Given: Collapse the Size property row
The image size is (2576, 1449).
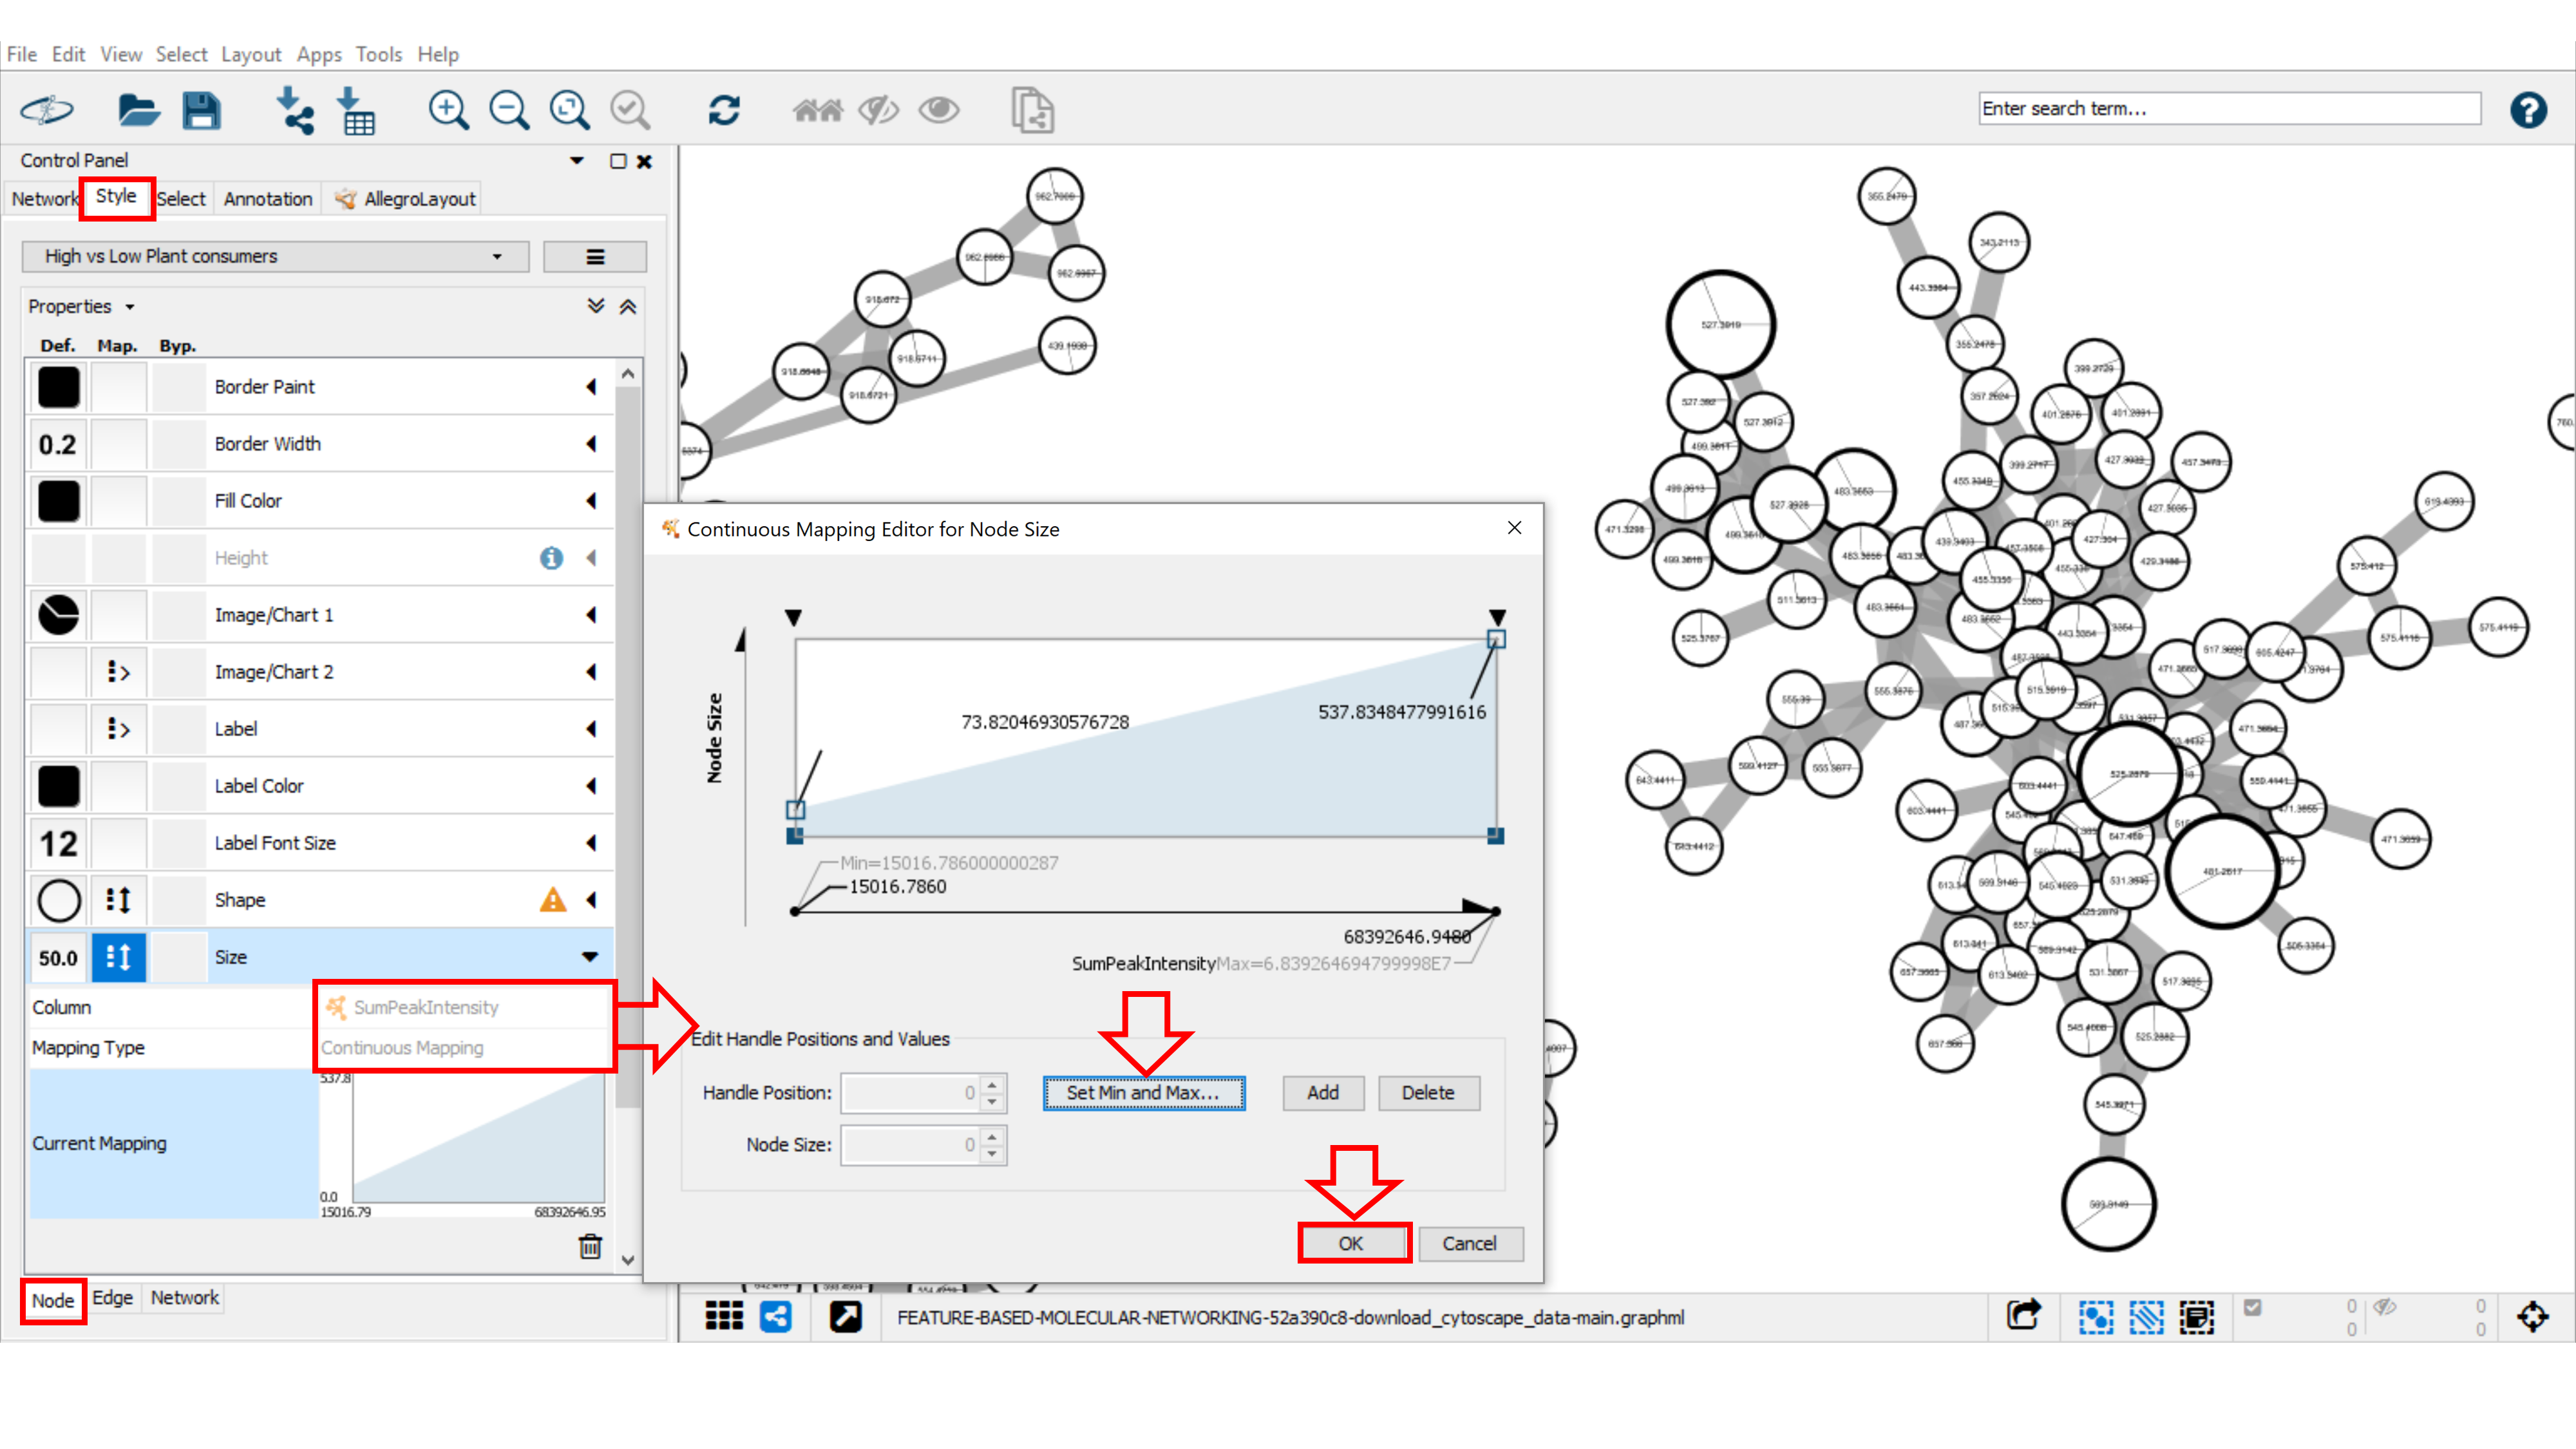Looking at the screenshot, I should click(590, 957).
